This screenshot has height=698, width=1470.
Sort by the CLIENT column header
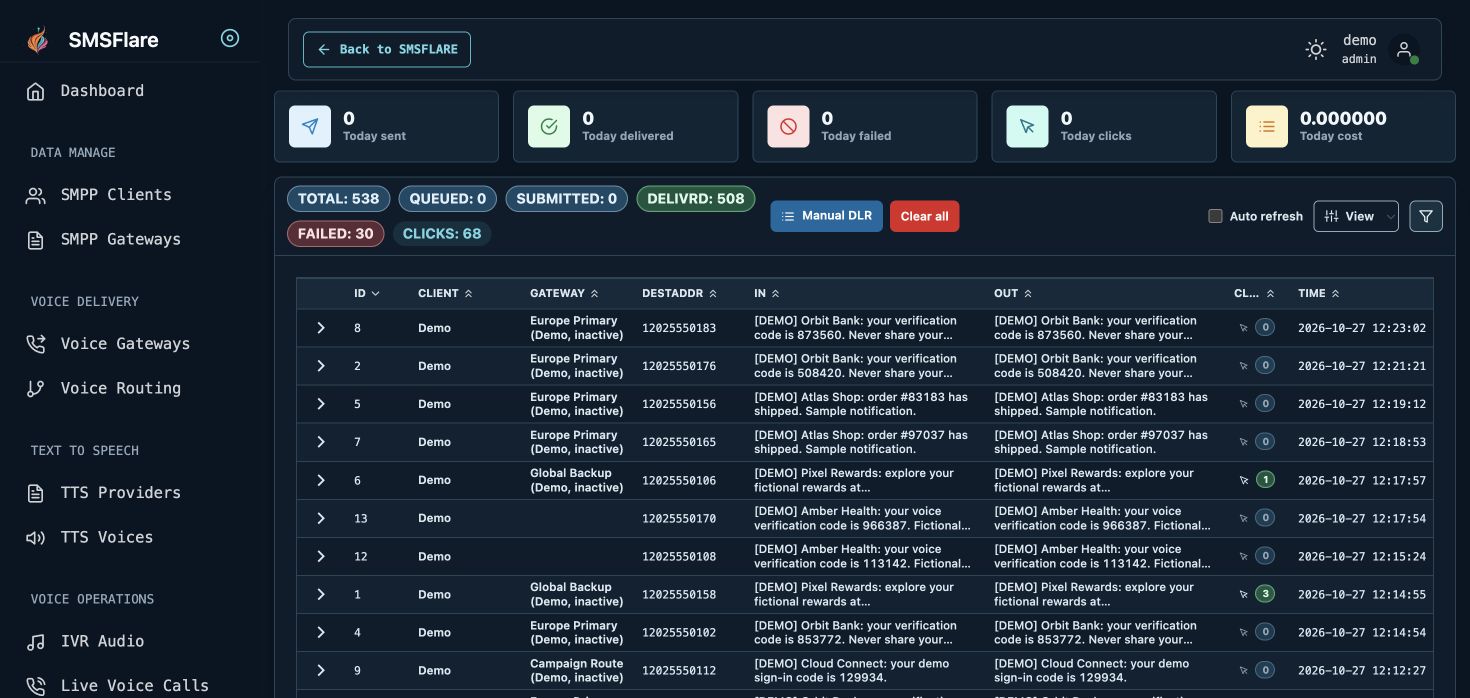(x=445, y=294)
